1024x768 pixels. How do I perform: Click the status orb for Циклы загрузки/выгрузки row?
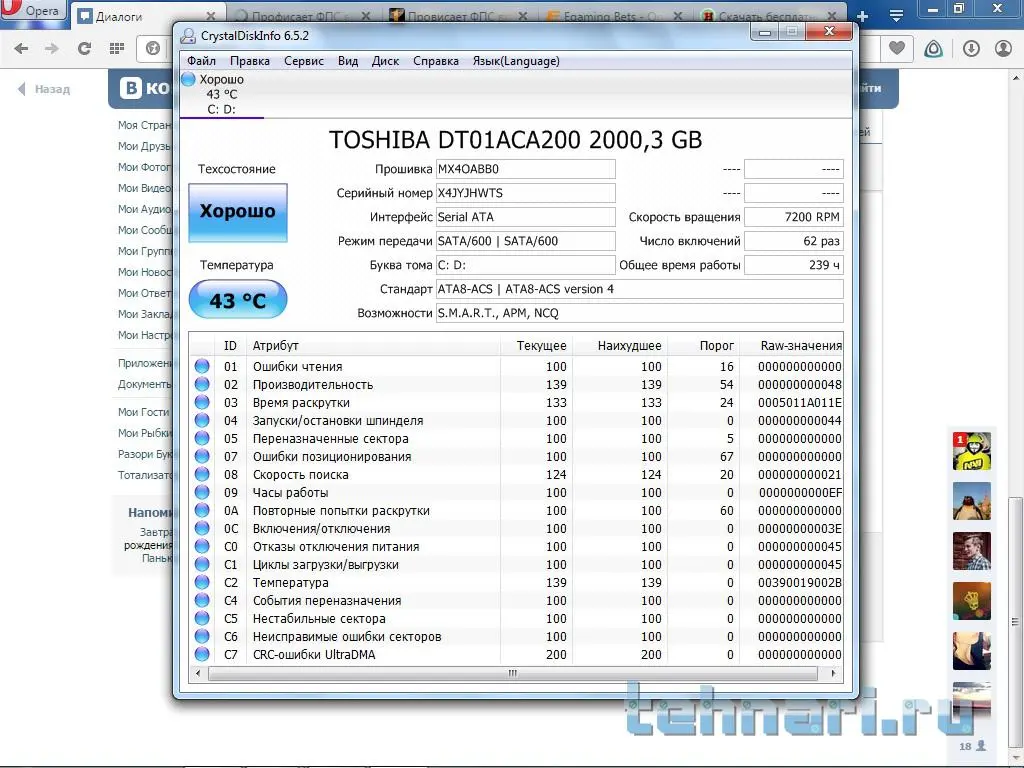202,564
